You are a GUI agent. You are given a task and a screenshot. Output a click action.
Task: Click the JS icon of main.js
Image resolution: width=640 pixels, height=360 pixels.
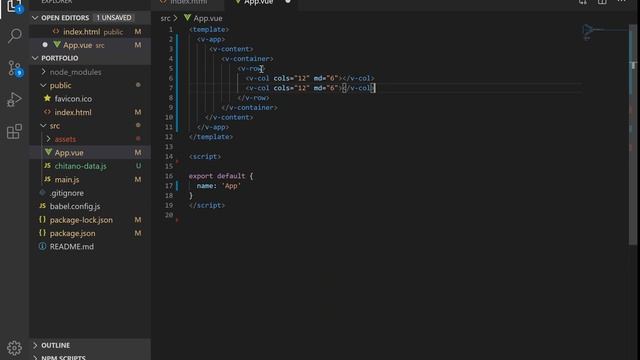pos(47,179)
